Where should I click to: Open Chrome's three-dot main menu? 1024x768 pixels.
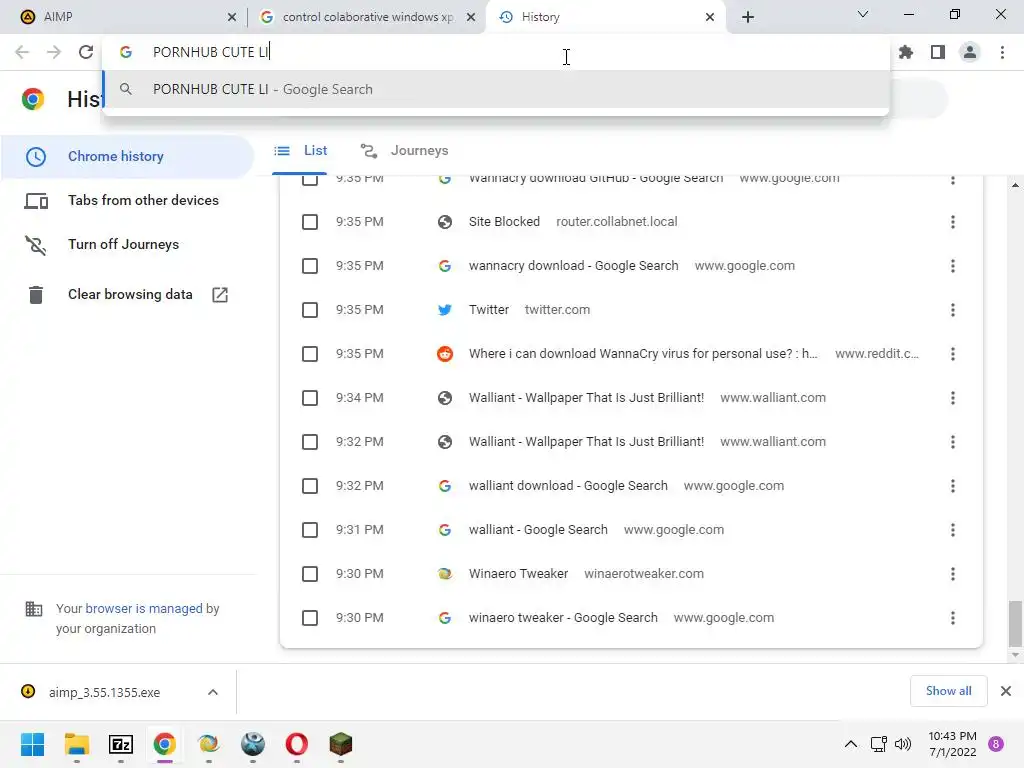(x=1002, y=52)
